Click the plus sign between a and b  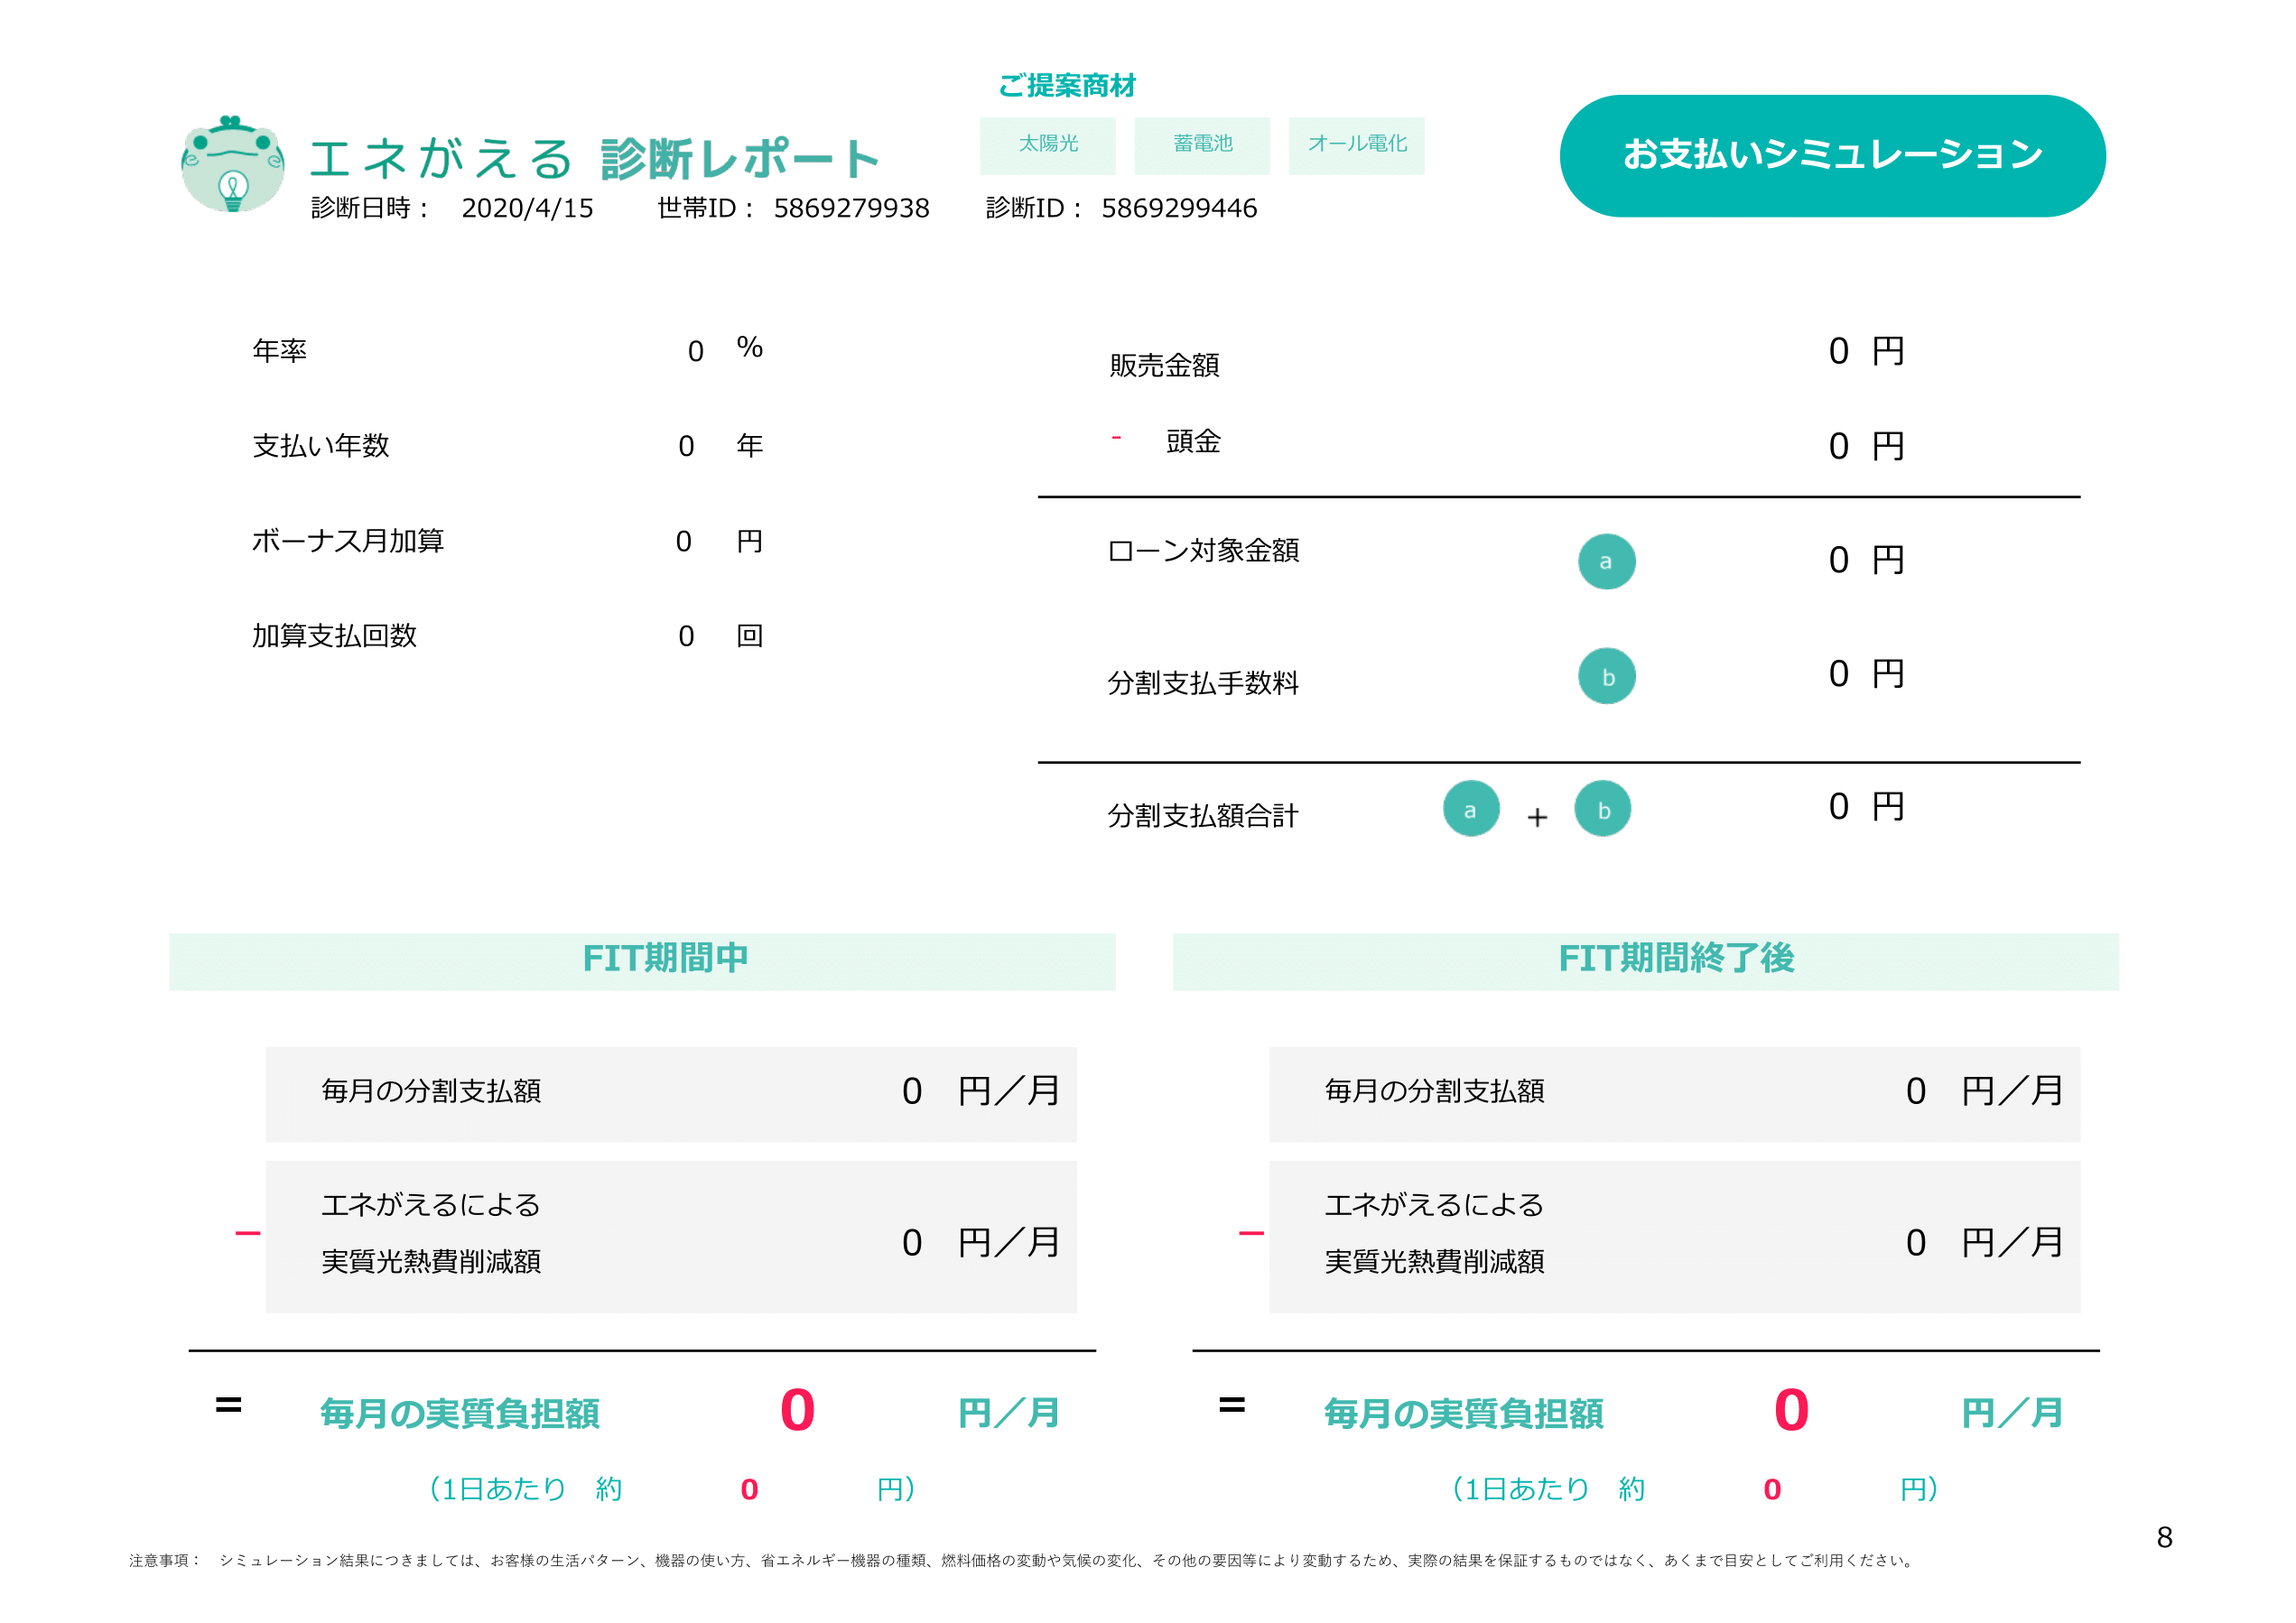pos(1537,817)
